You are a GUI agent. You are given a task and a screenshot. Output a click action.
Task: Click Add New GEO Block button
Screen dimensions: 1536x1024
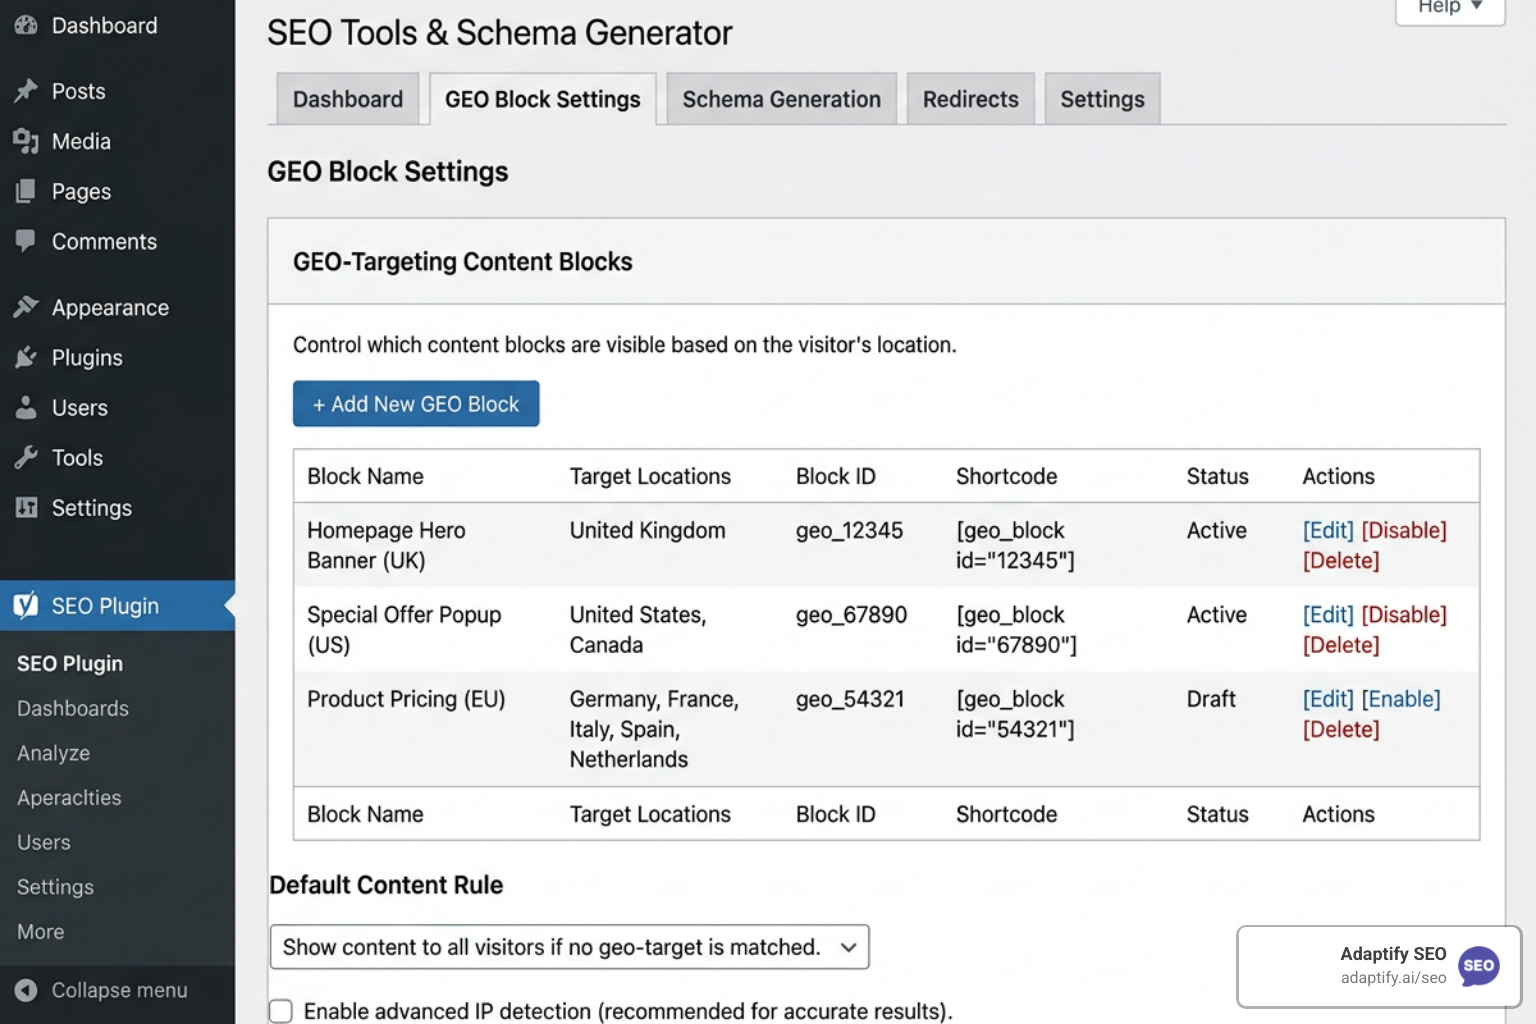(x=416, y=403)
